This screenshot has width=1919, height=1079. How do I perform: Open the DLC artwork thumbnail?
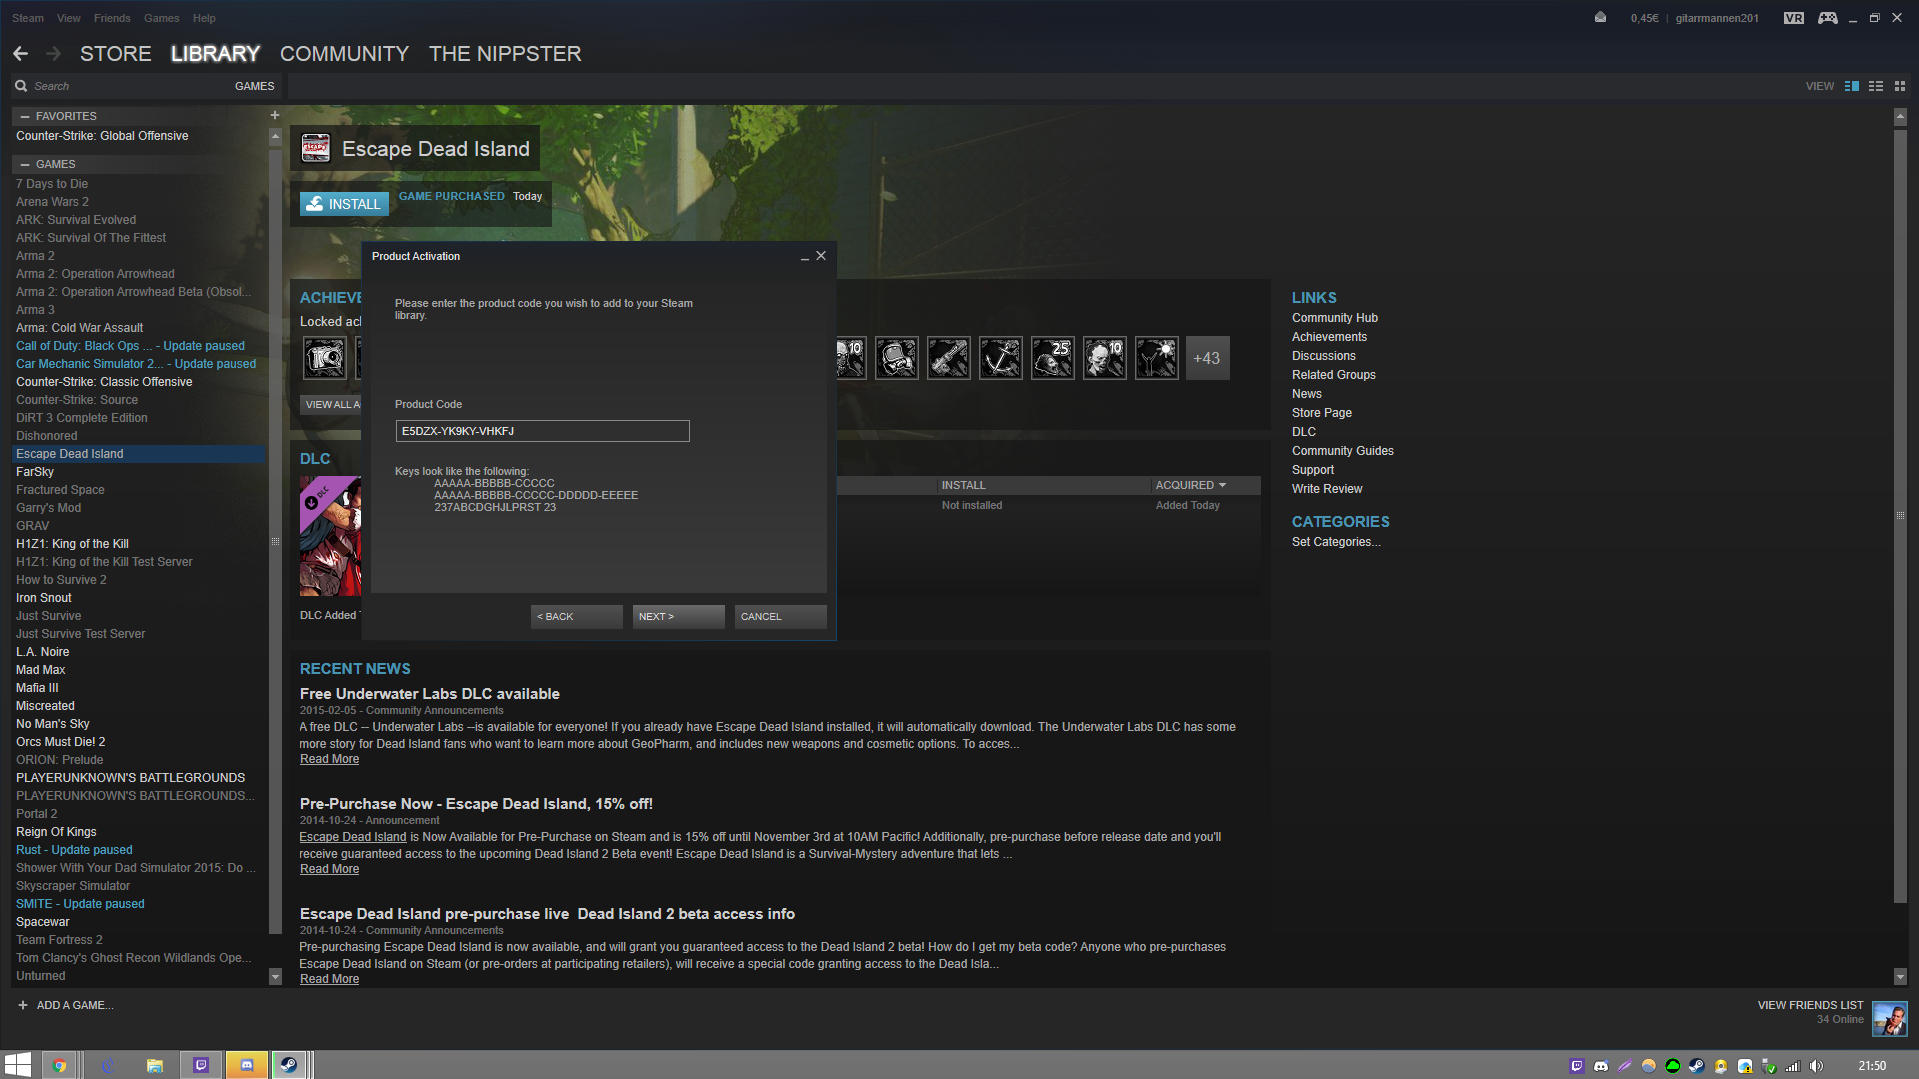[x=331, y=536]
